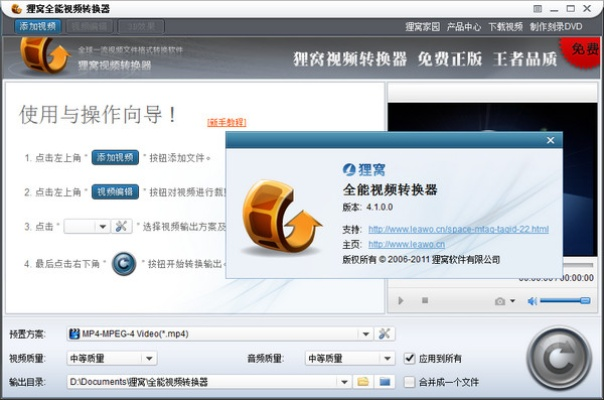Screen dimensions: 604x400
Task: Click the disabled 3D效果 toolbar button
Action: coord(141,27)
